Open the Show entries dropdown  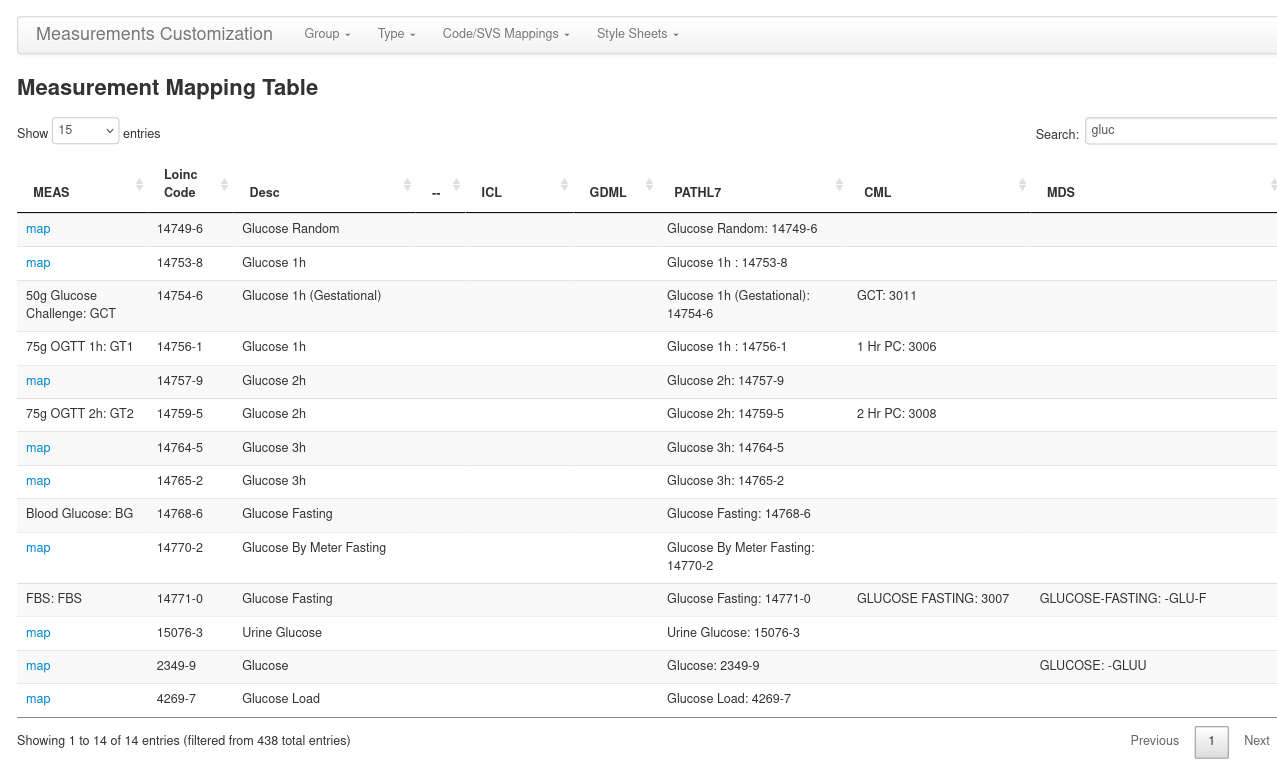(85, 130)
